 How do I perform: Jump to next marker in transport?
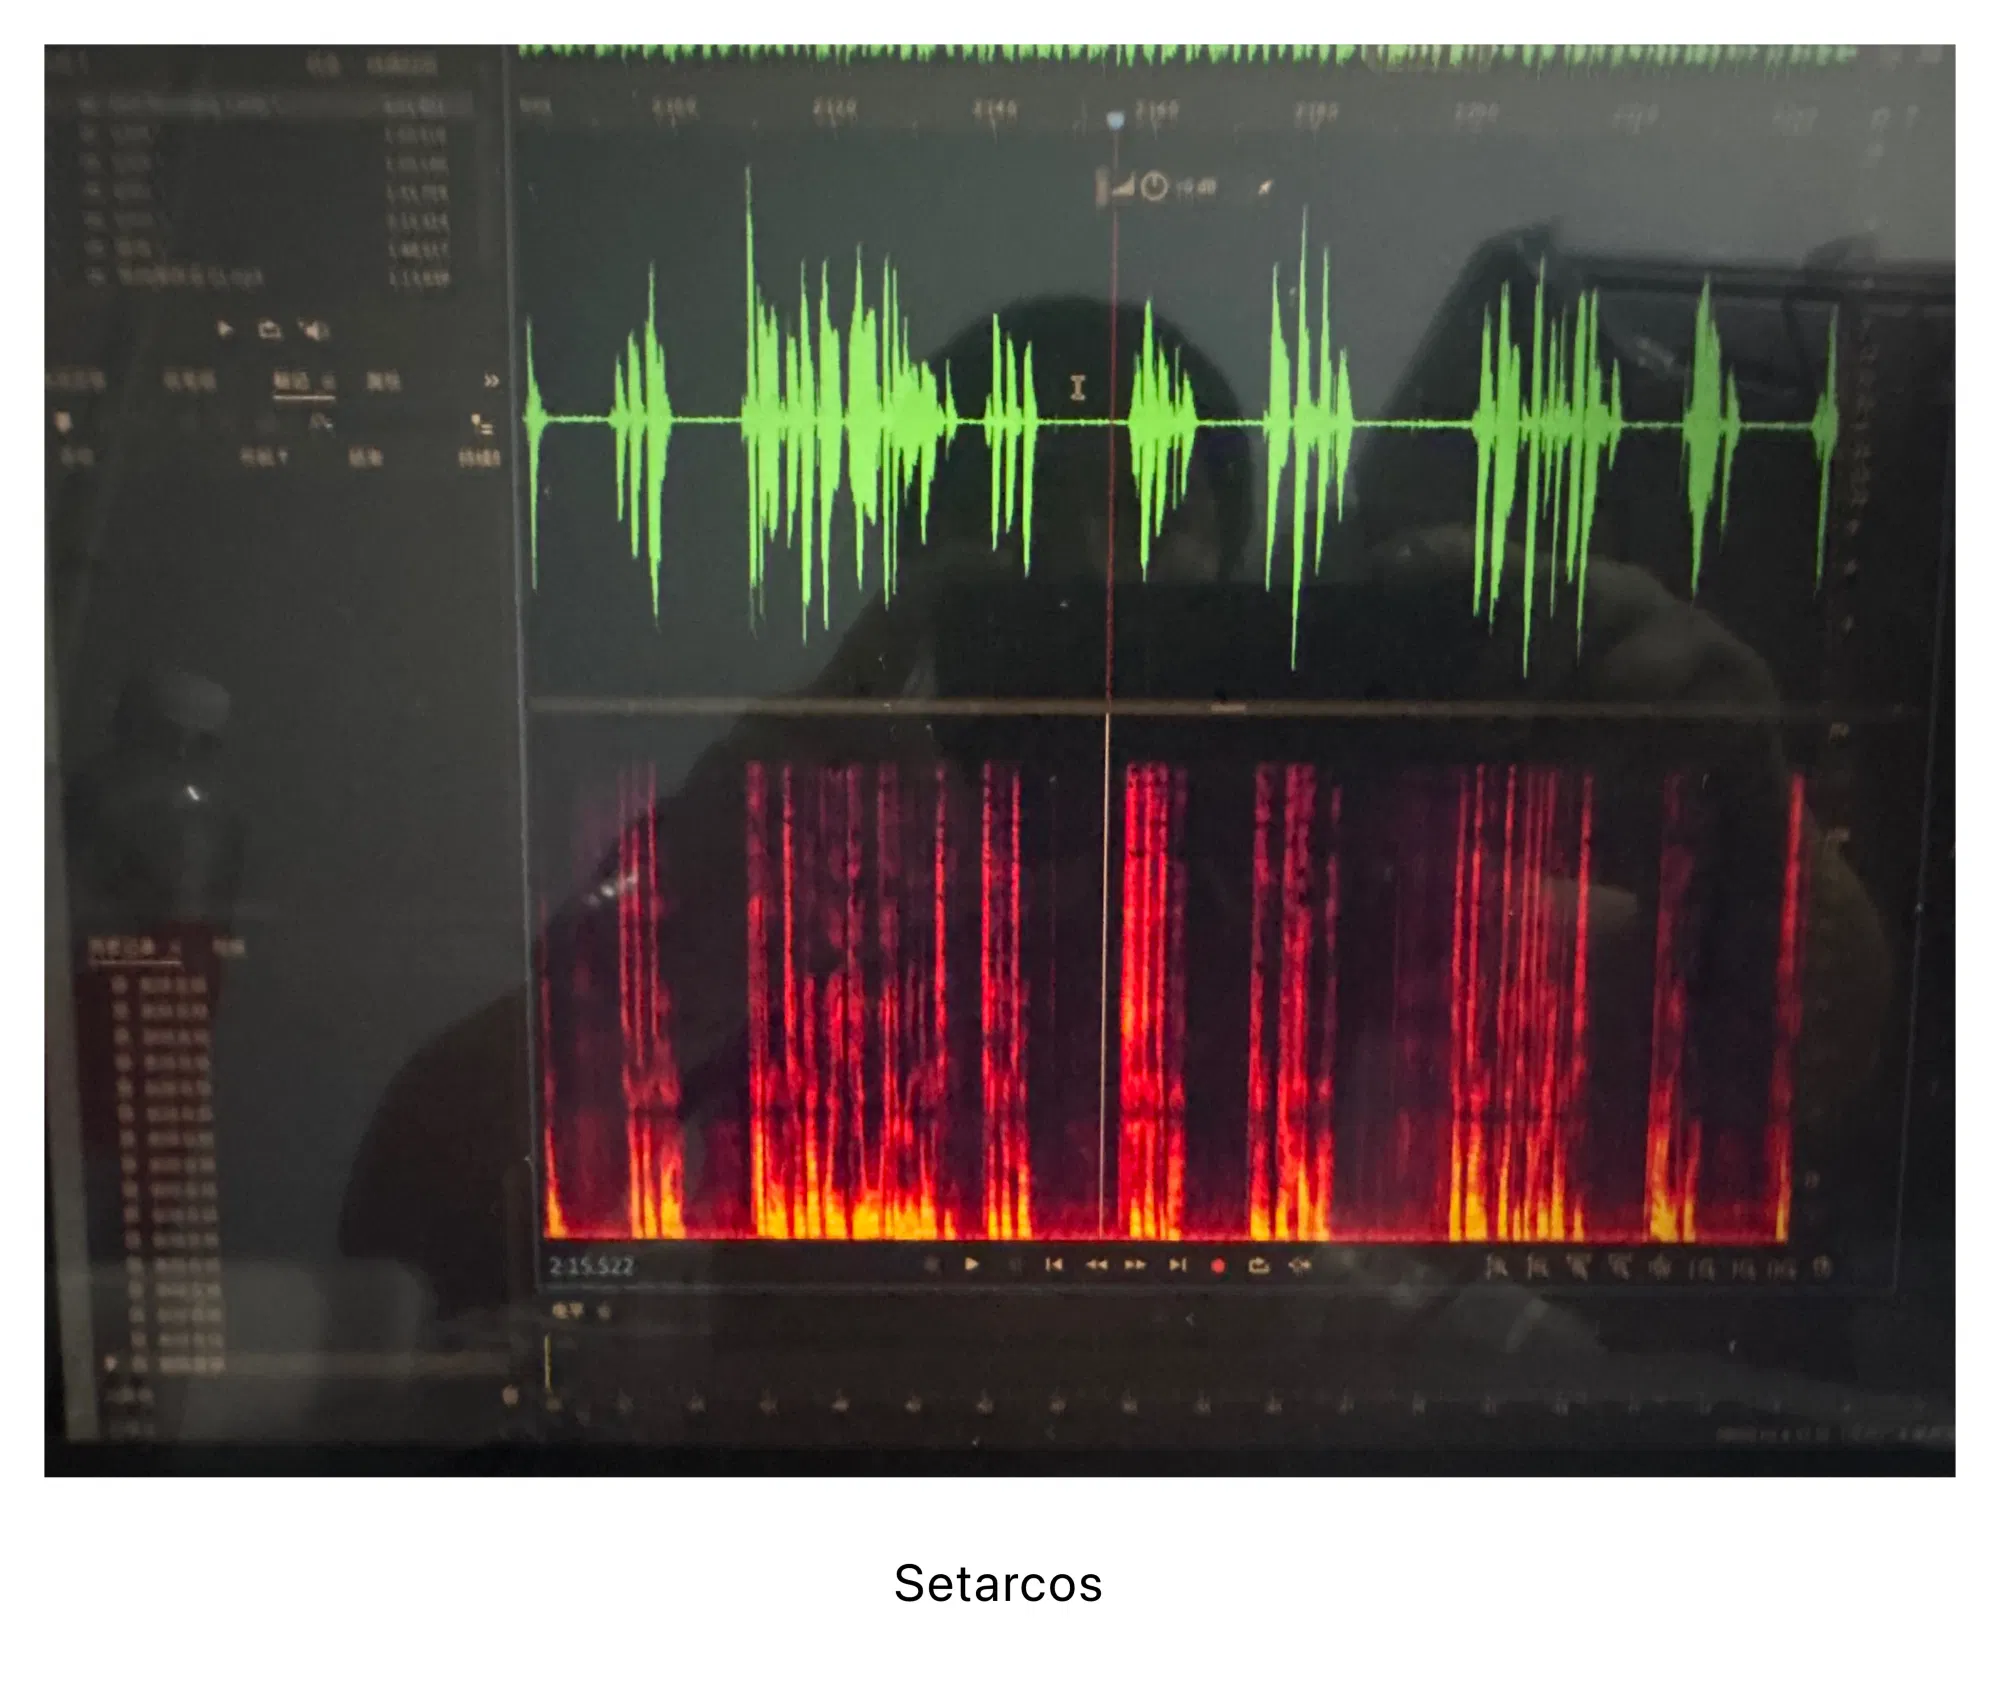click(1178, 1265)
